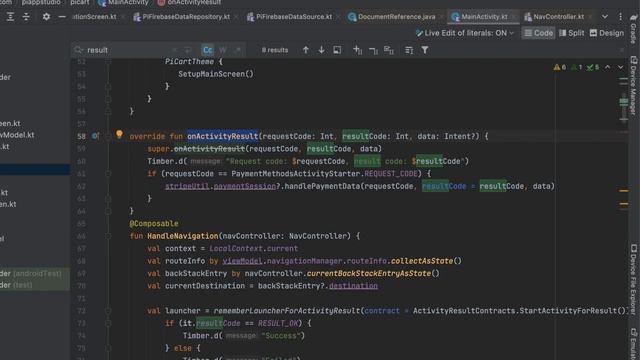
Task: Open the Emulator side panel
Action: pos(633,344)
